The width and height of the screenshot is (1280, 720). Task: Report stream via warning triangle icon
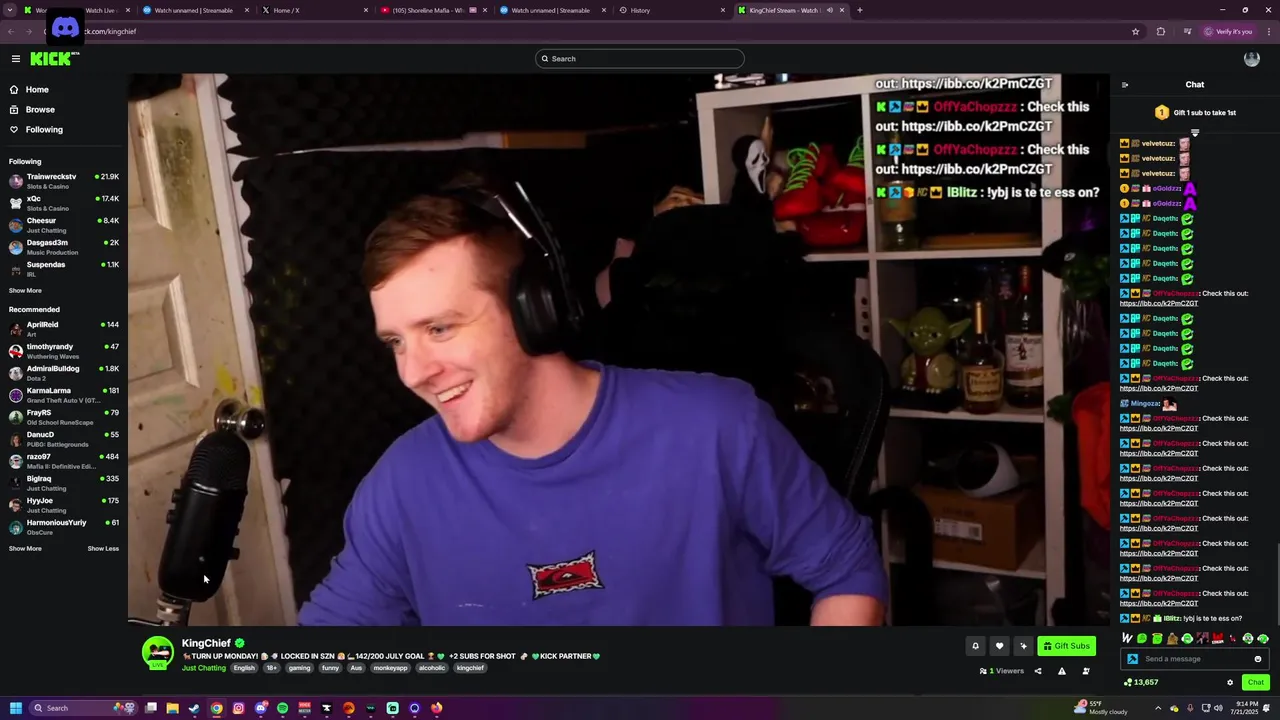(1062, 671)
